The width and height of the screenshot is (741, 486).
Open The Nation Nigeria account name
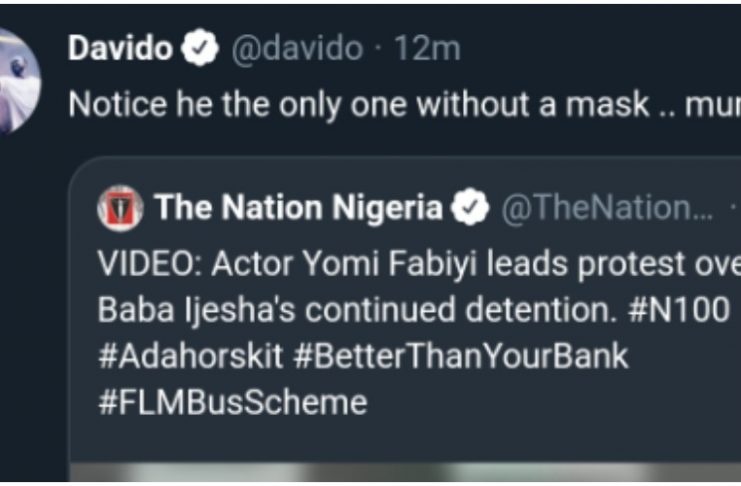[298, 208]
